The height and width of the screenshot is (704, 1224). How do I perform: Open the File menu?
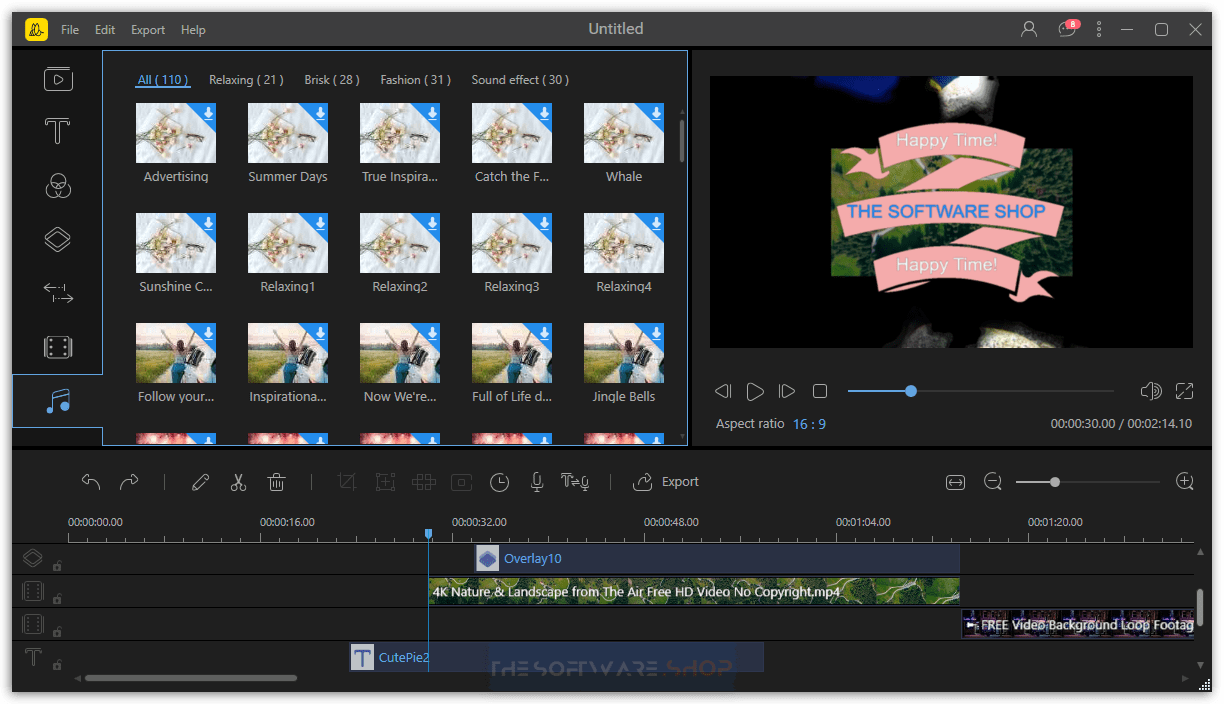pos(70,30)
